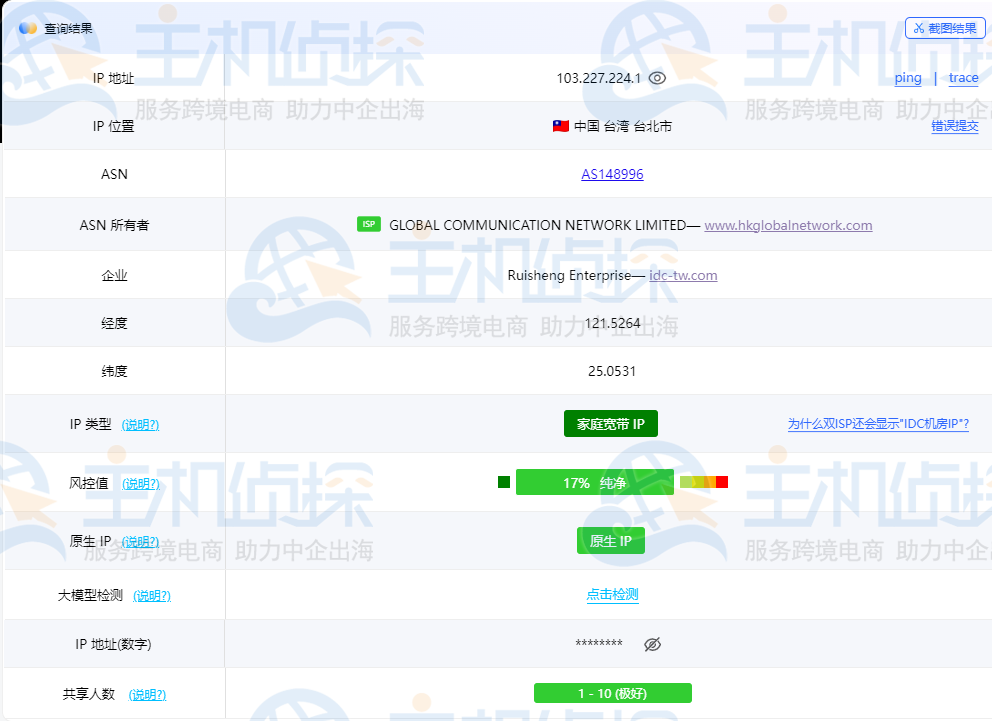Click the green ISP badge icon
992x721 pixels.
pyautogui.click(x=369, y=224)
